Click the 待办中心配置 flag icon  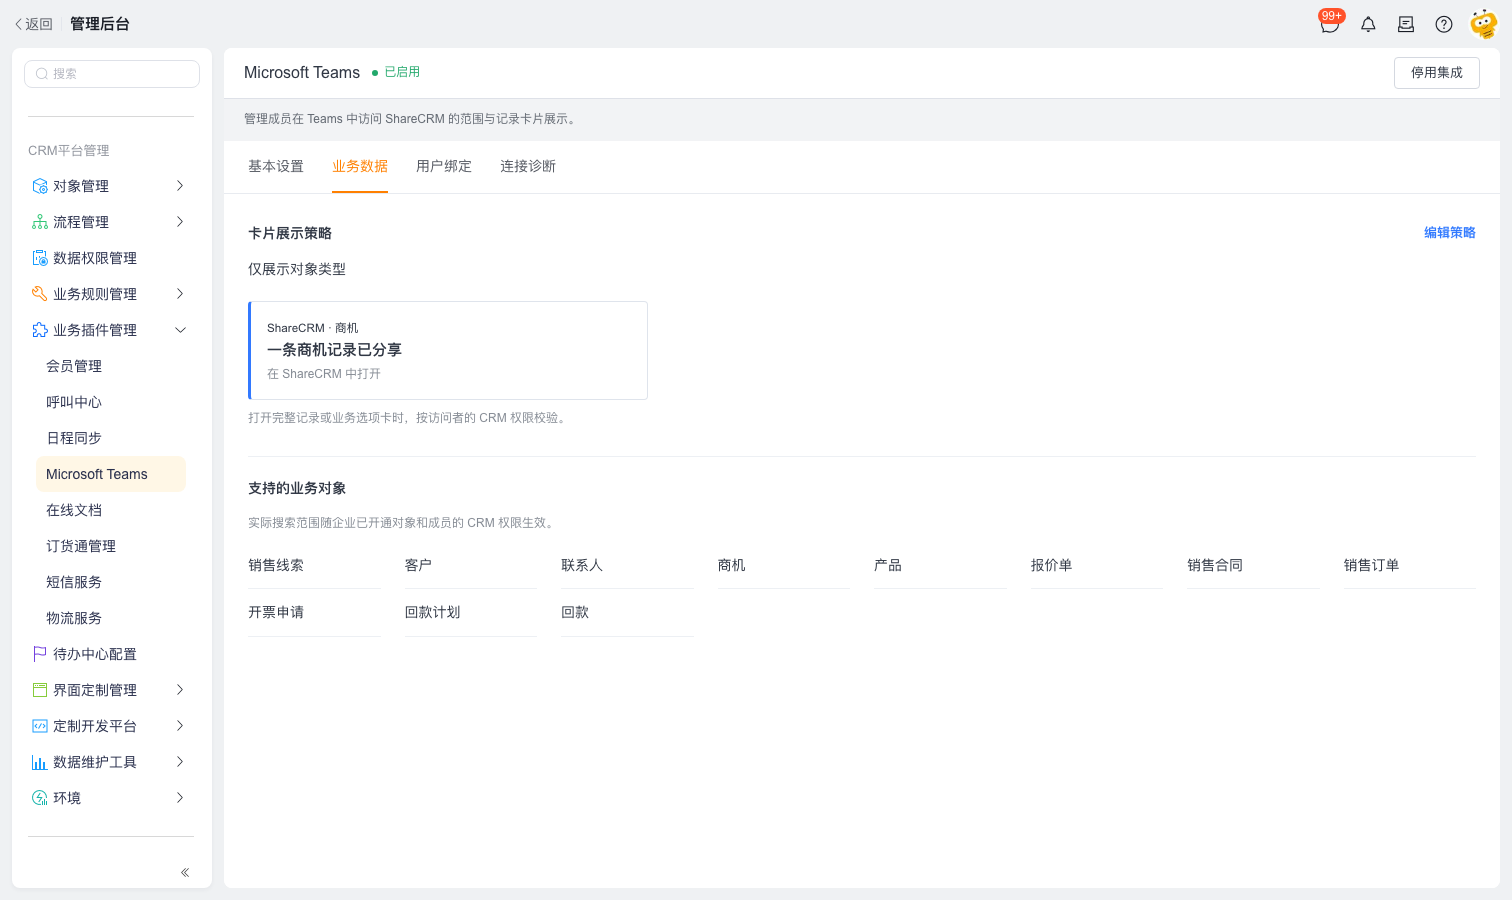(x=40, y=654)
